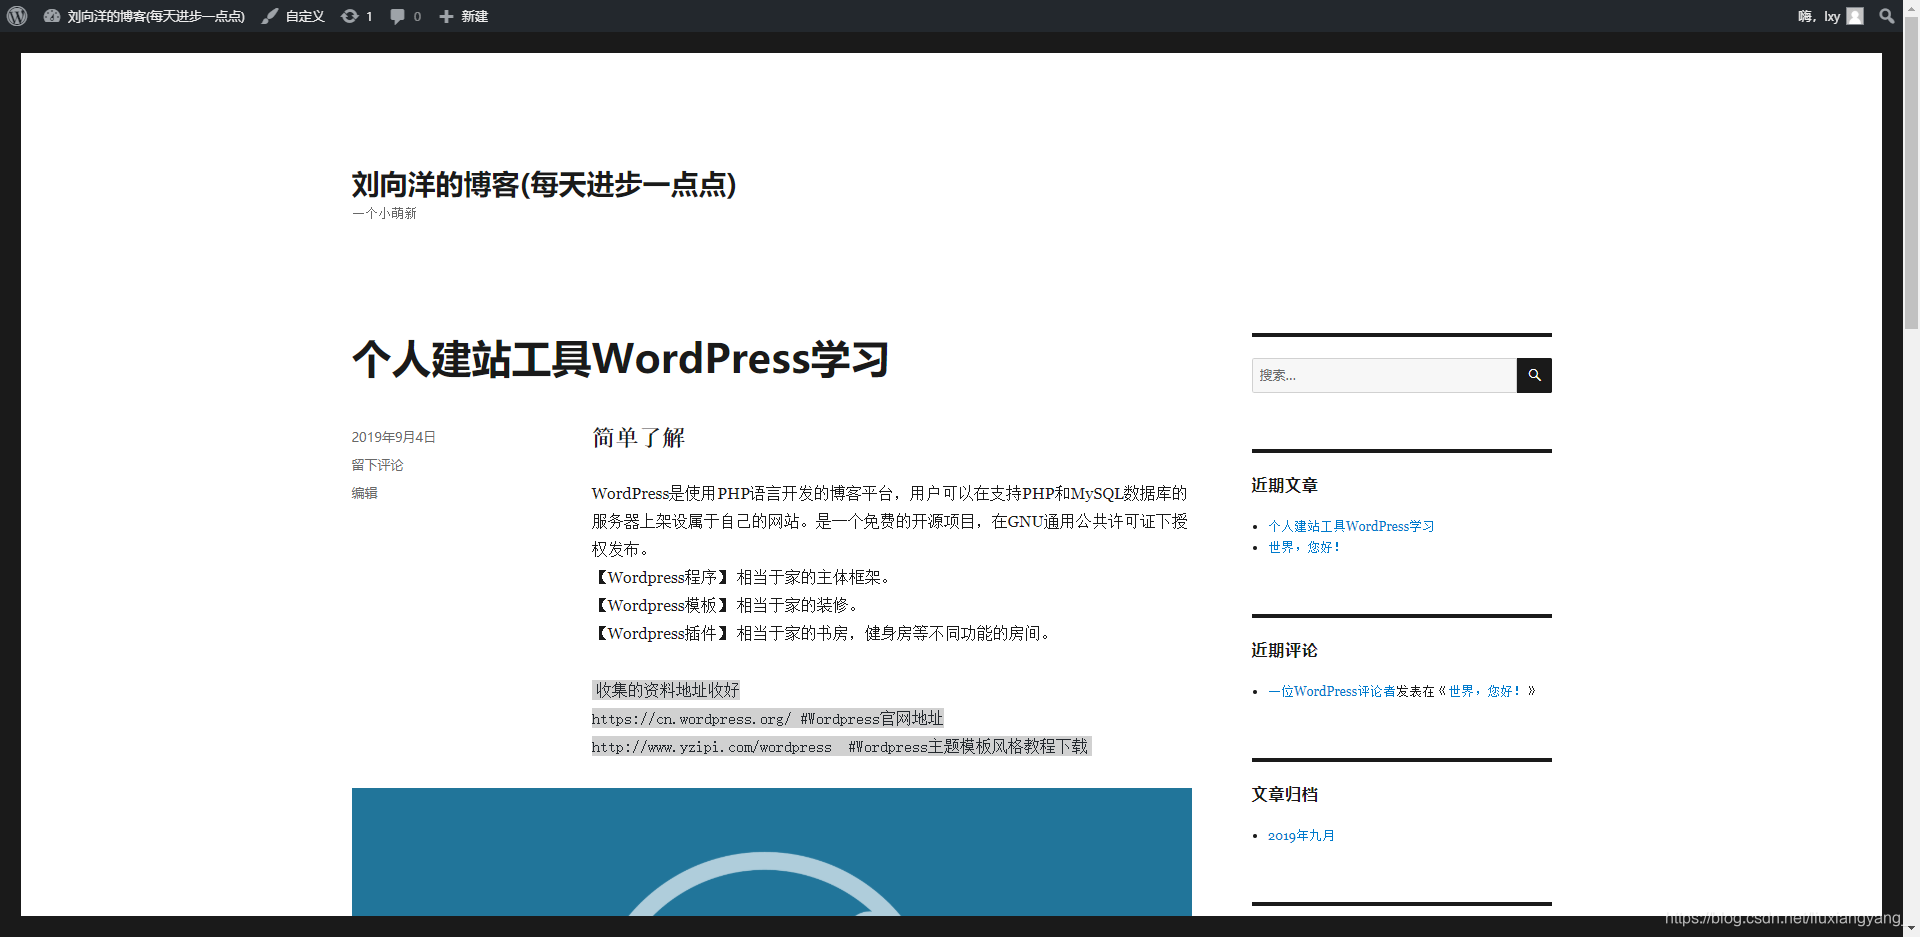Click the 文章归档 widget heading
This screenshot has width=1920, height=937.
1284,794
